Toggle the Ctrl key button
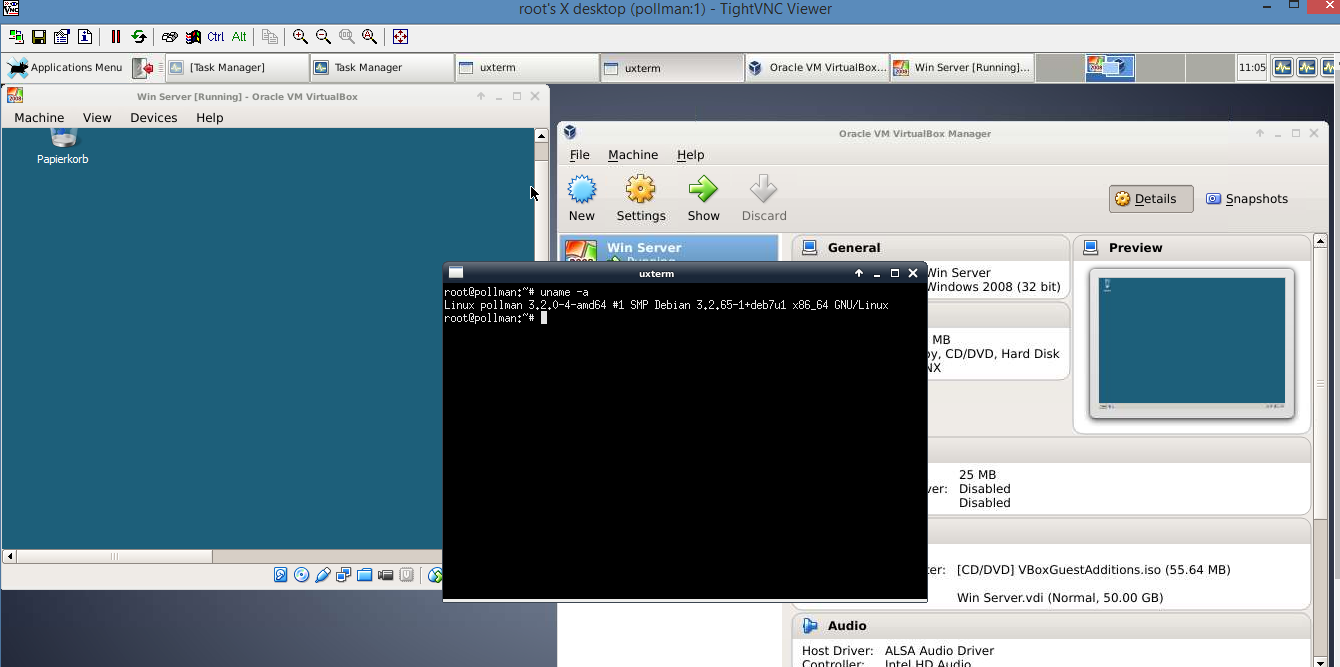This screenshot has height=667, width=1340. [215, 37]
